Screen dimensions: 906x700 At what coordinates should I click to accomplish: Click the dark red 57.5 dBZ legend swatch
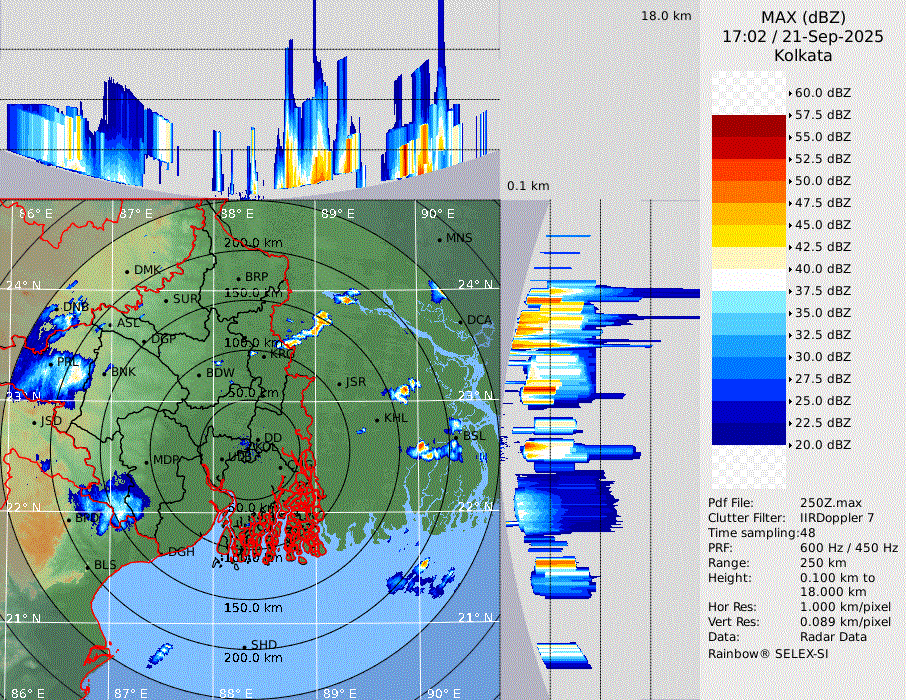[x=749, y=126]
